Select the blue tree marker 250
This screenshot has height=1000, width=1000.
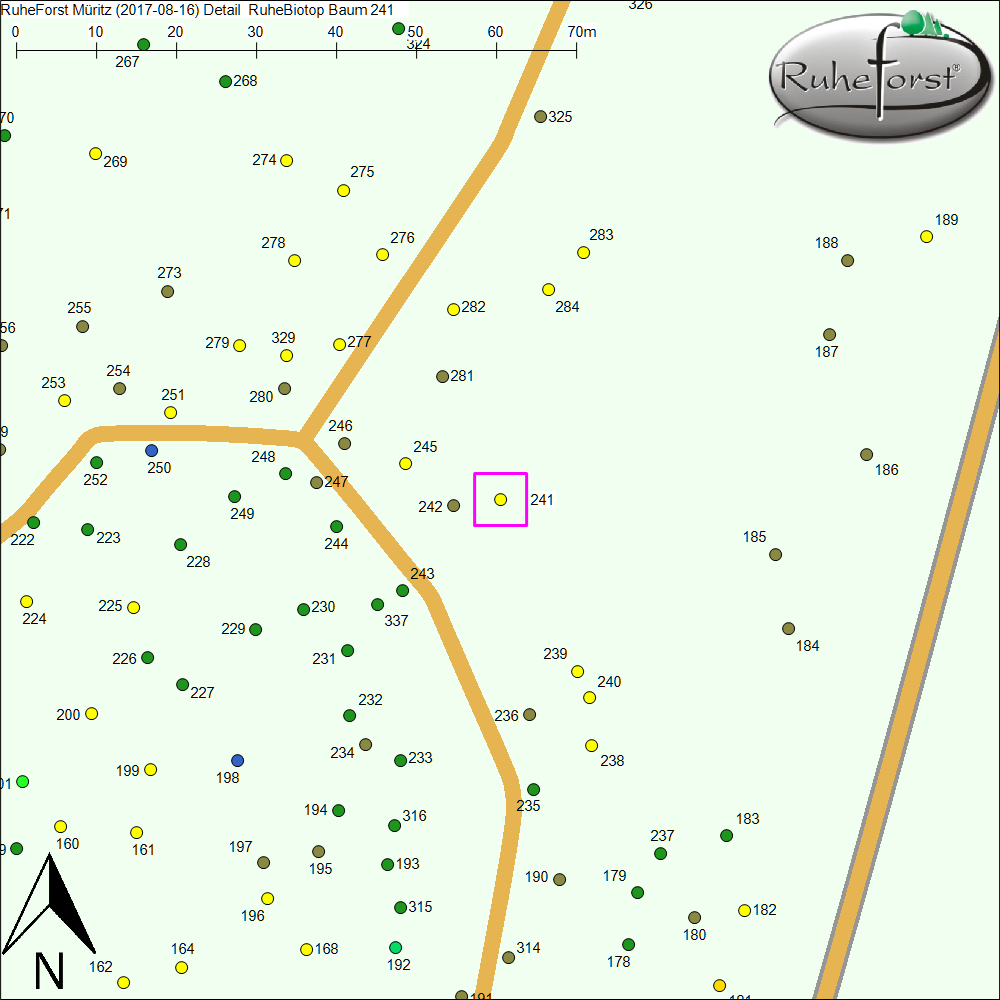pyautogui.click(x=151, y=450)
